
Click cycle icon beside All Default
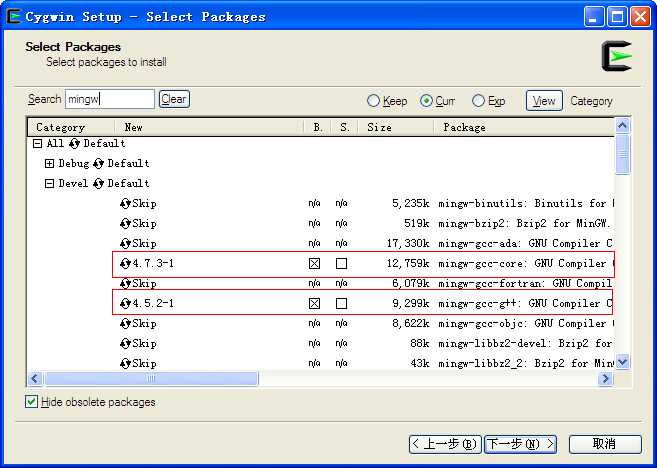75,144
